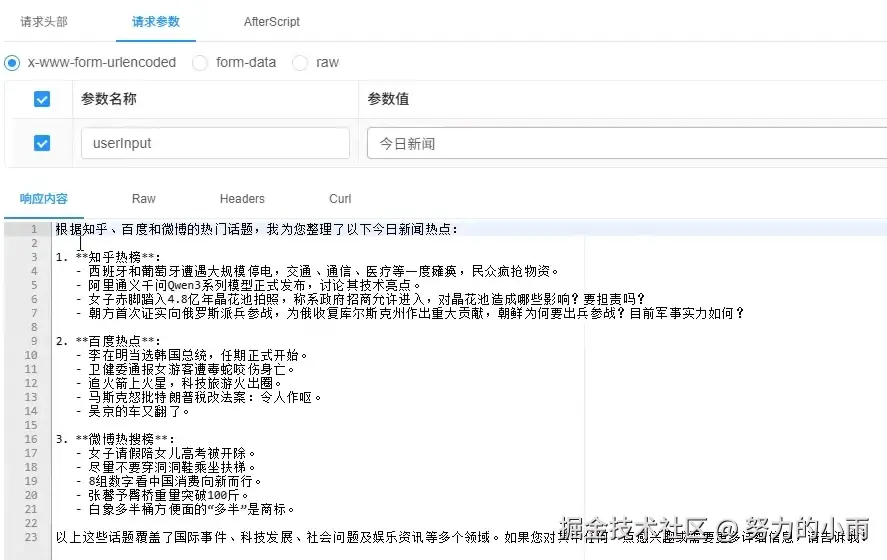This screenshot has width=887, height=560.
Task: Click the **微博热搜榜** heading line
Action: point(115,440)
